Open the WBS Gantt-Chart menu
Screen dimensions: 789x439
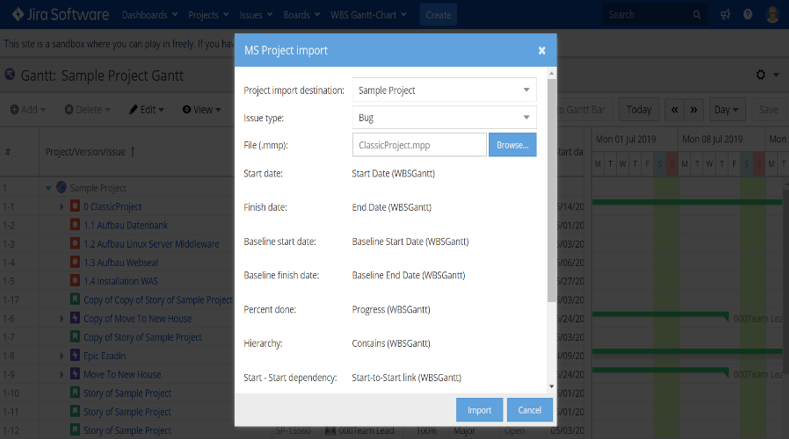pos(368,15)
